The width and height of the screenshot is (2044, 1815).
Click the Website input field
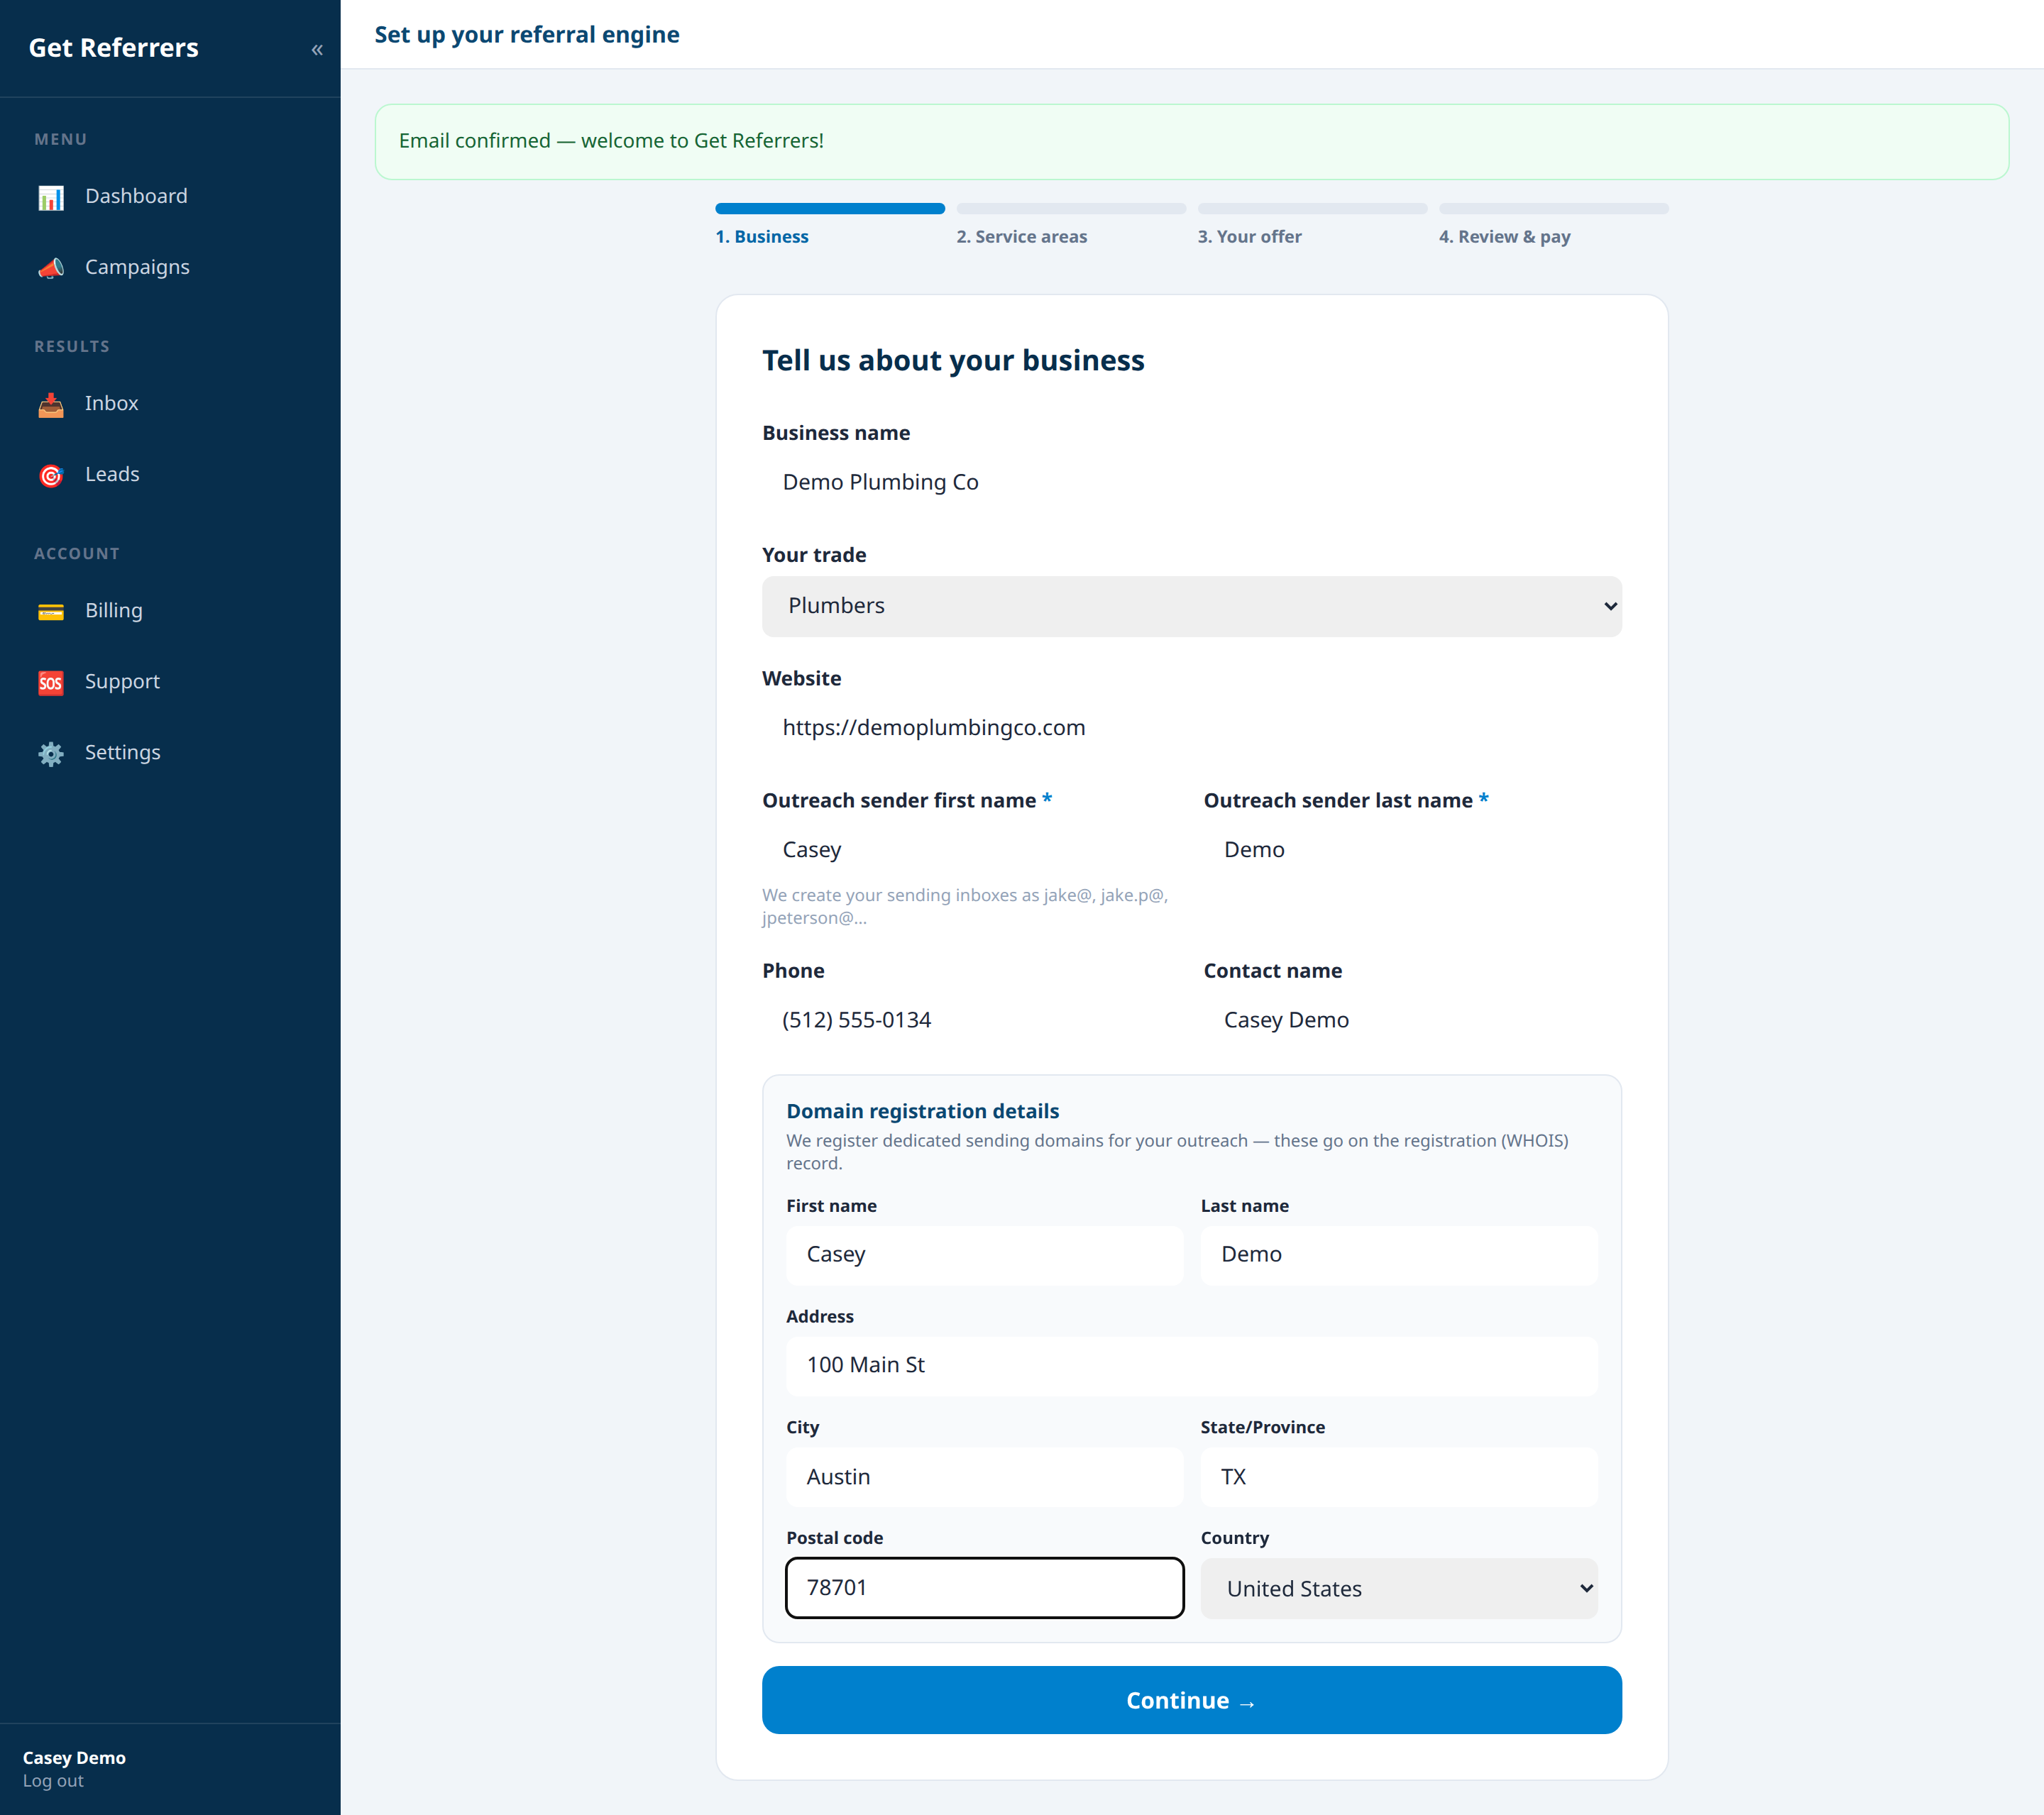point(1191,727)
